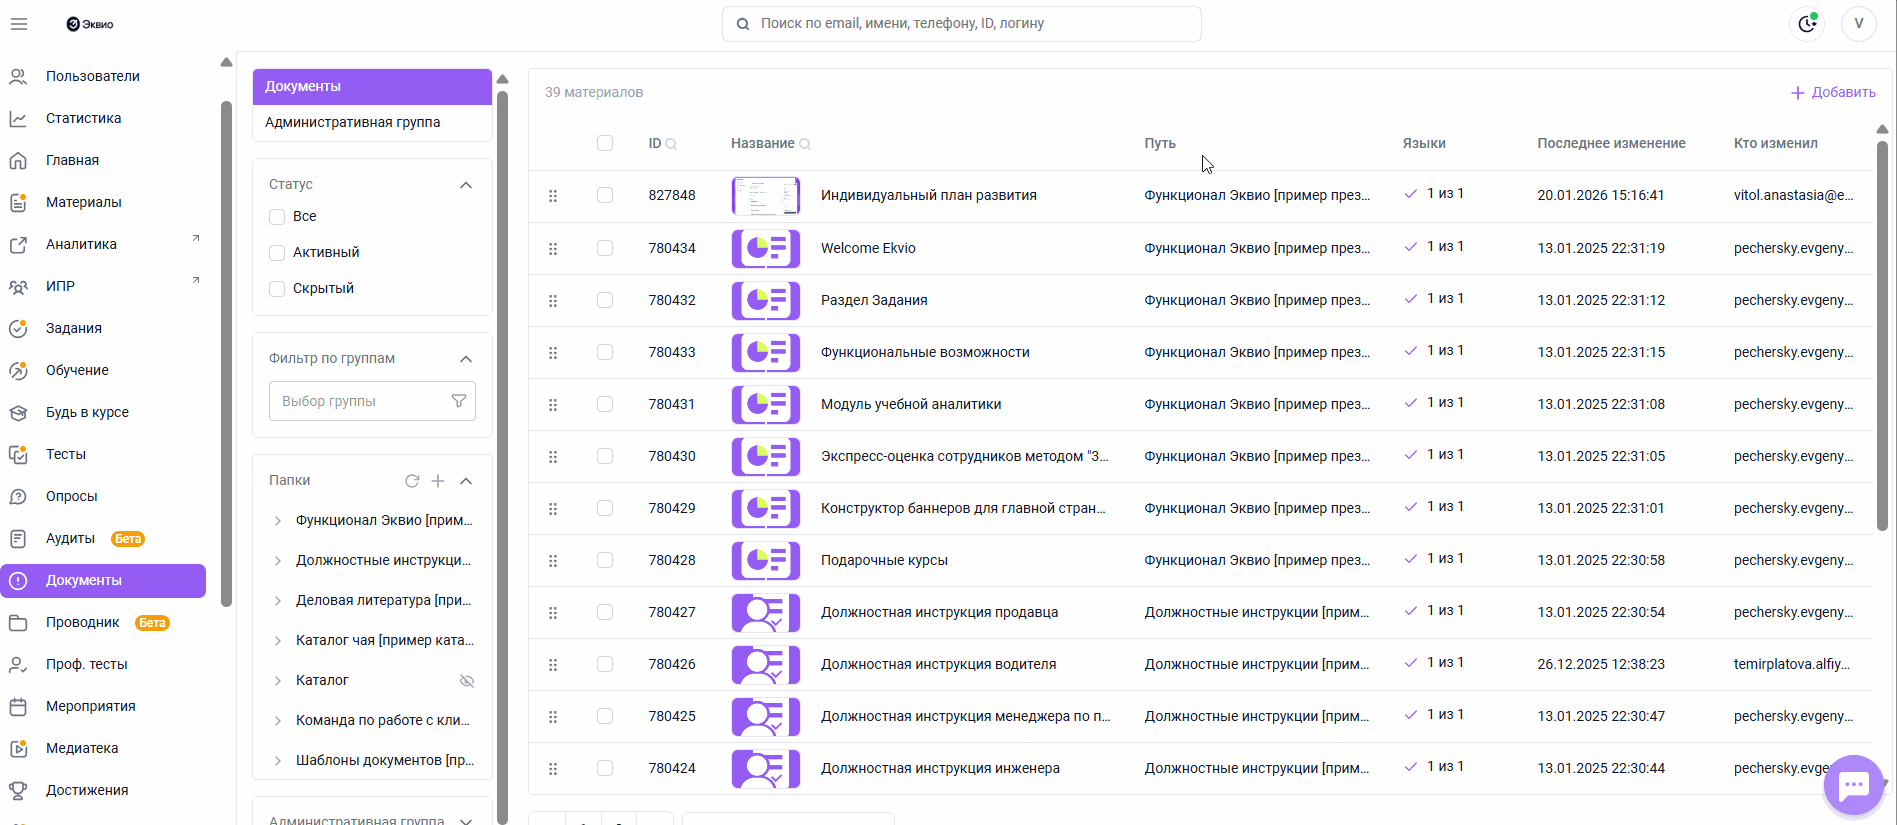Toggle hidden eye icon on Каталог folder
The image size is (1897, 825).
click(466, 681)
